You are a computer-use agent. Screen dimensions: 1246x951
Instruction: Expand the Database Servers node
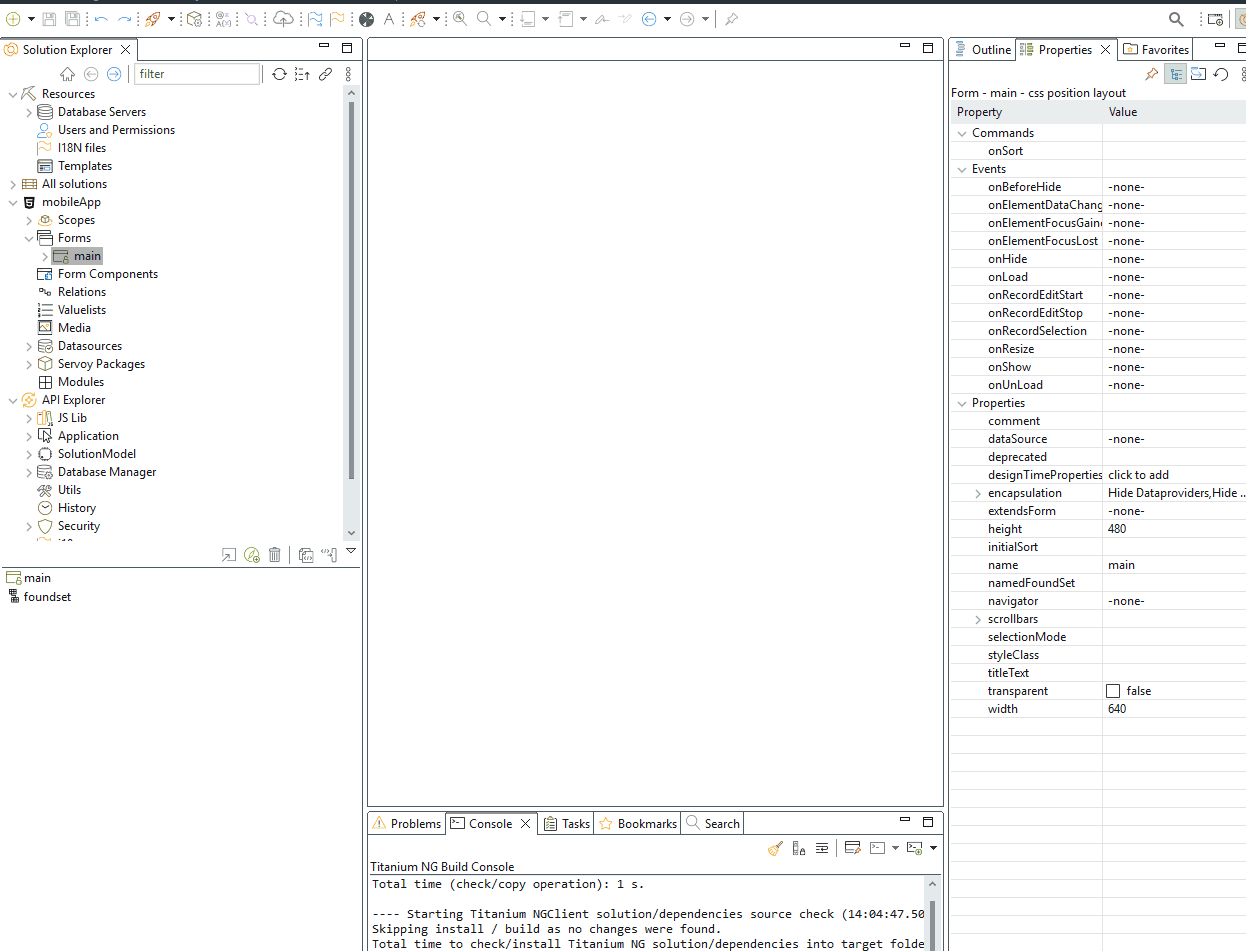29,112
